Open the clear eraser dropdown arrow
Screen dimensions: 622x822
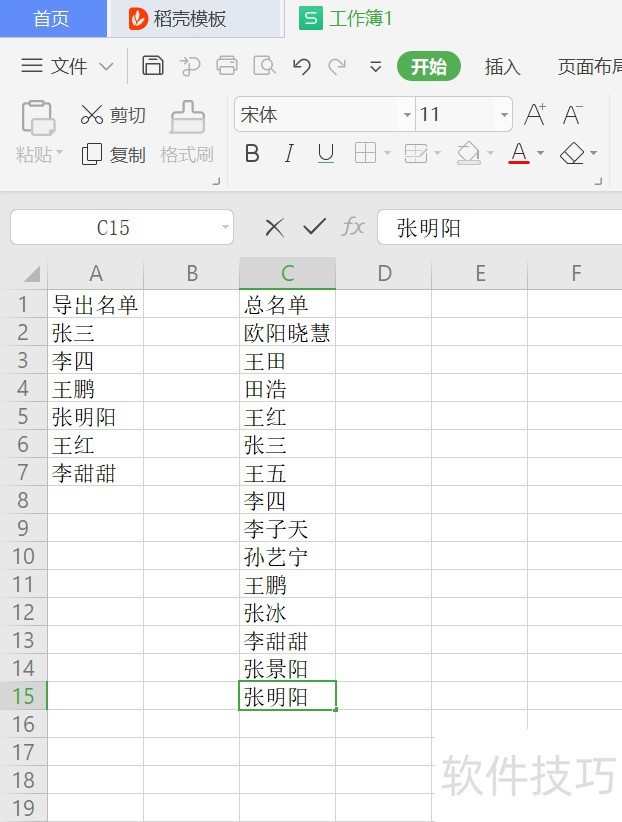click(594, 153)
